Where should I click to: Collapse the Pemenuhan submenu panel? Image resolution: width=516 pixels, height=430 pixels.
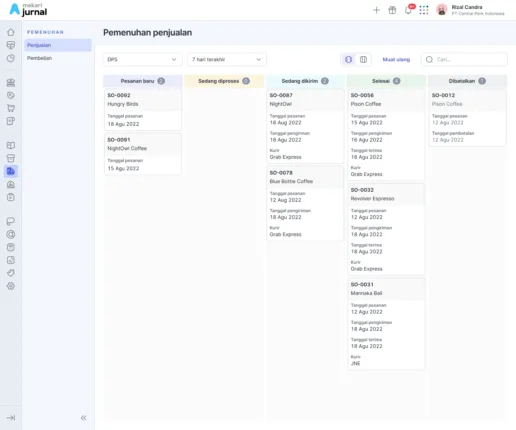tap(84, 418)
